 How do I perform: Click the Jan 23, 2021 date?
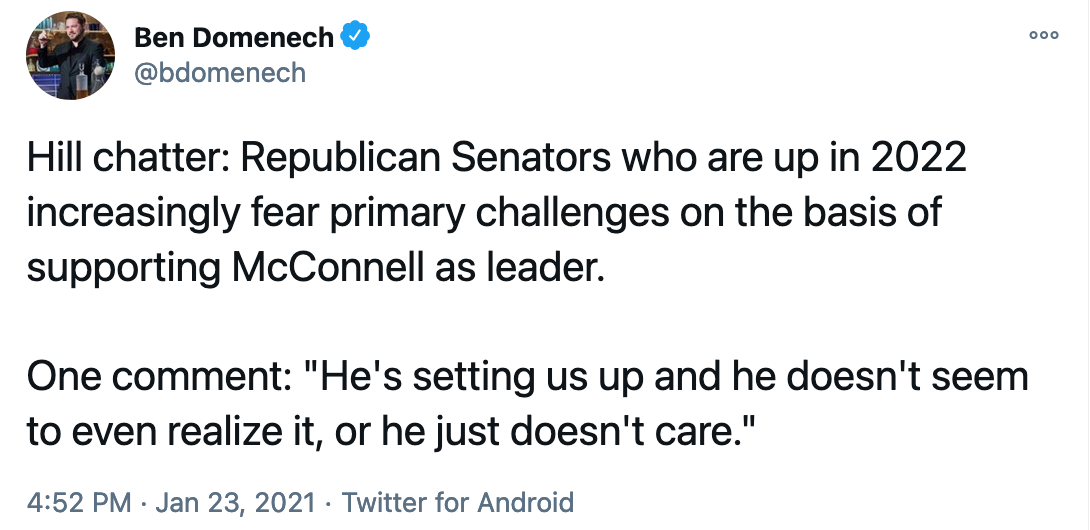(x=235, y=501)
